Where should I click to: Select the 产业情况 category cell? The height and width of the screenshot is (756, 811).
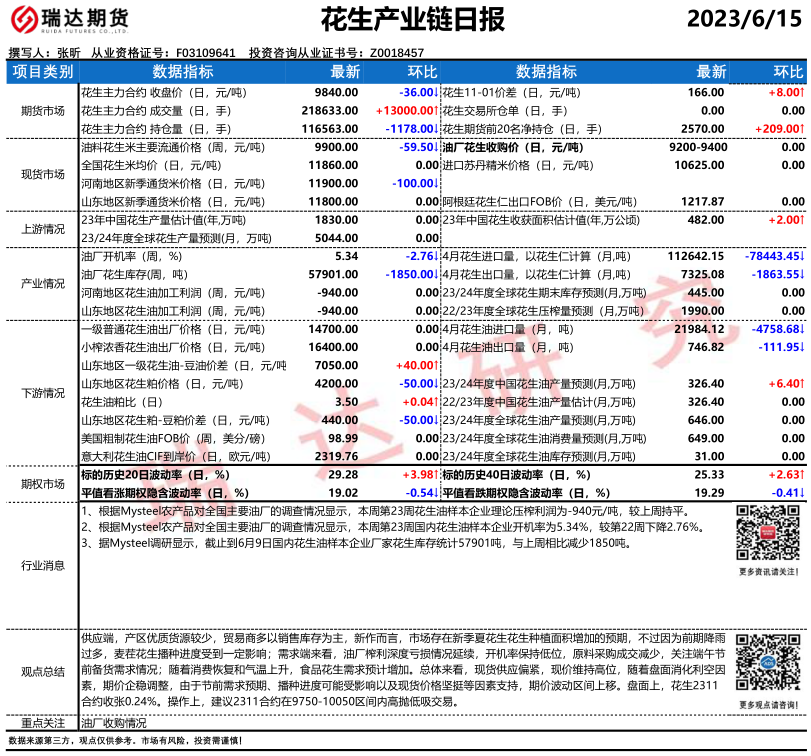pos(42,283)
